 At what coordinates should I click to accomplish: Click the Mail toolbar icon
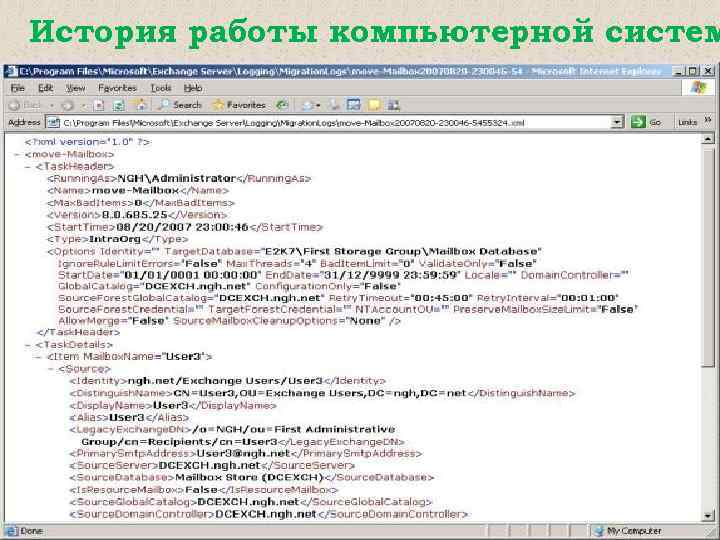(307, 105)
